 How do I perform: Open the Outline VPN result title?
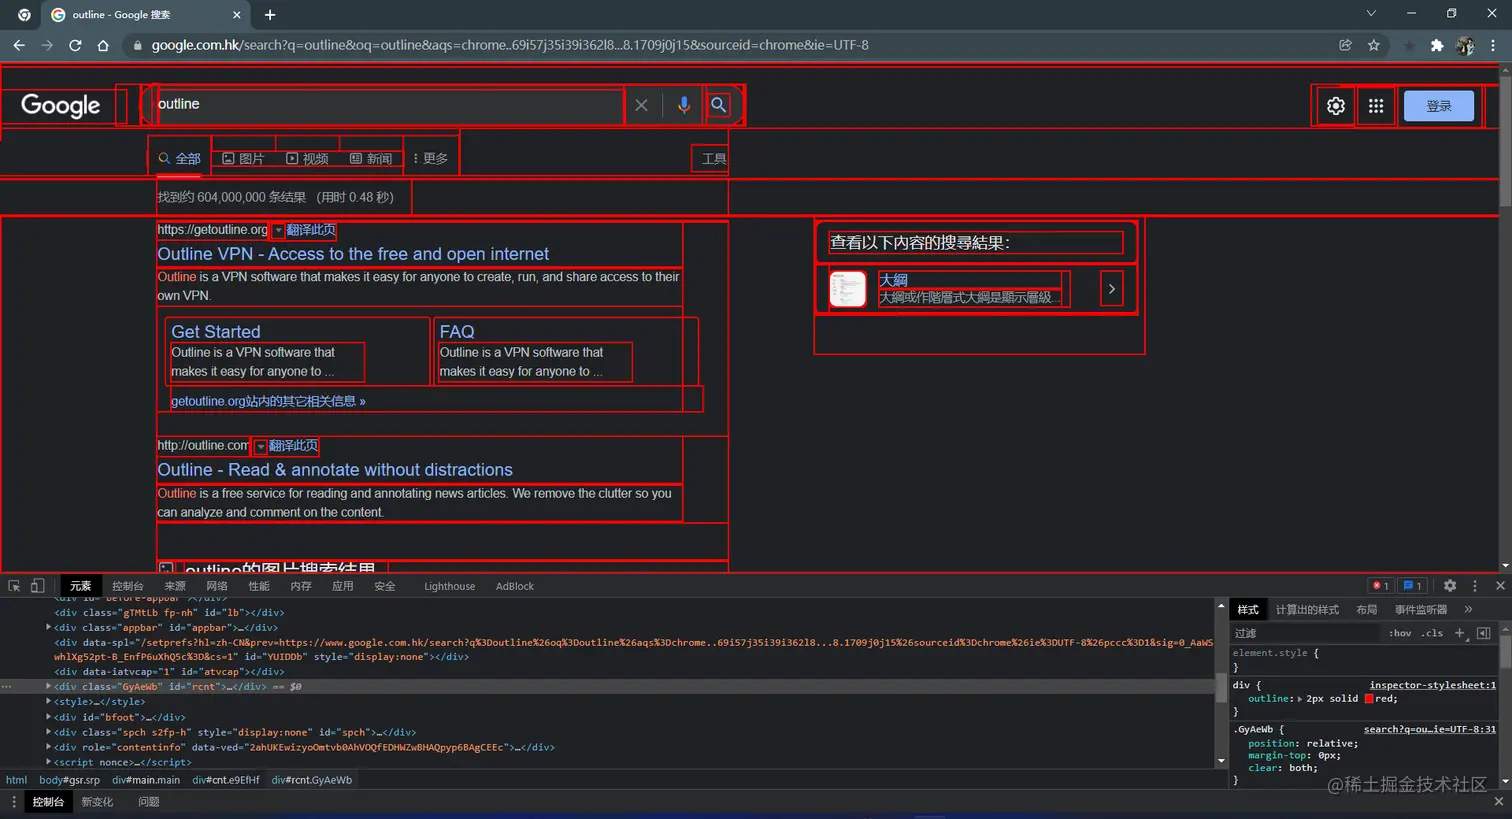[x=353, y=254]
